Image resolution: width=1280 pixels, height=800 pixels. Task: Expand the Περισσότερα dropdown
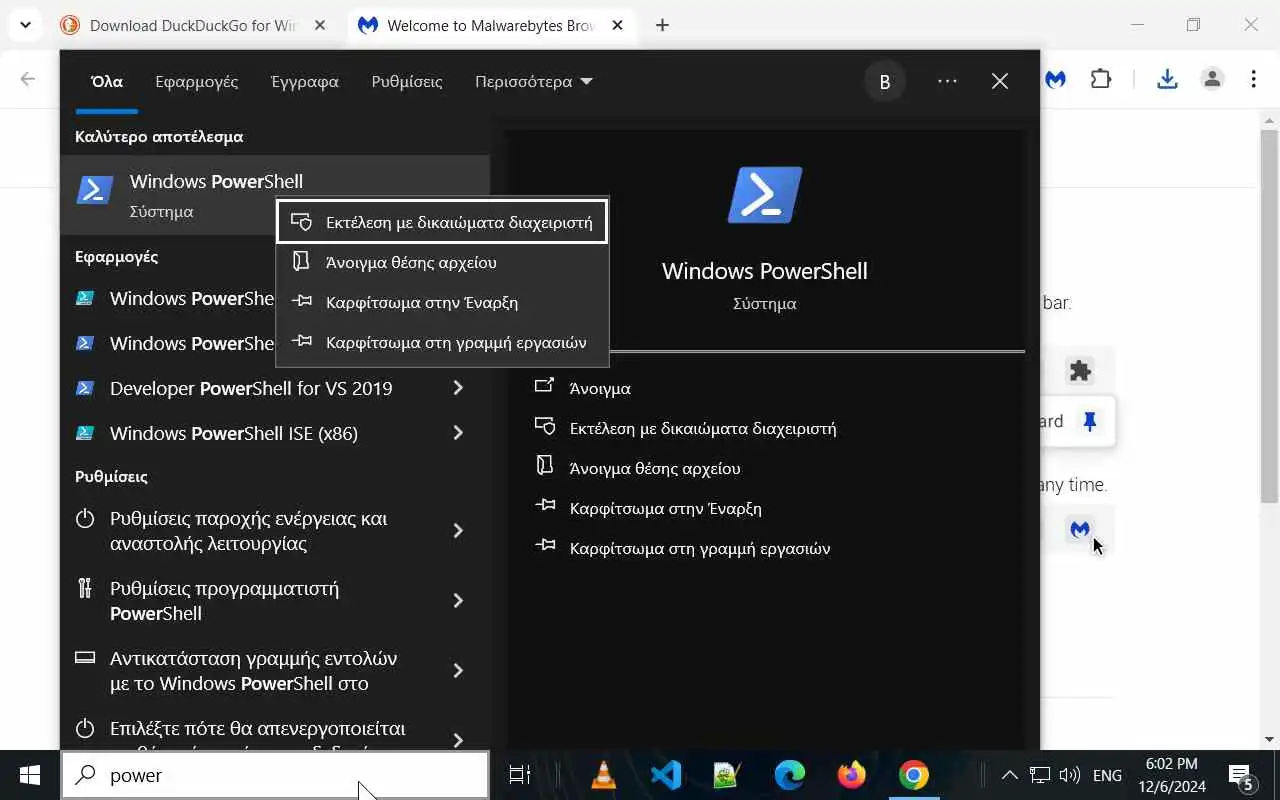(x=534, y=82)
